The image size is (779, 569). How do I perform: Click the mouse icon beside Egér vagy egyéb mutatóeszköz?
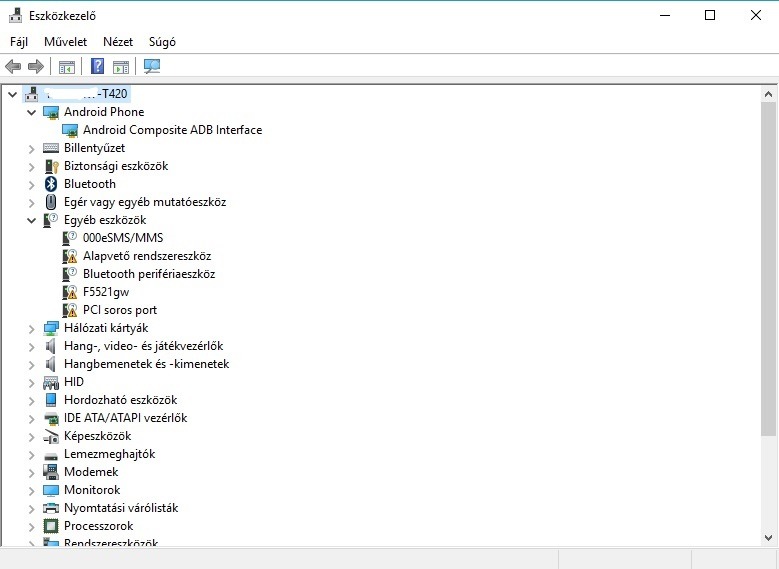[x=51, y=202]
